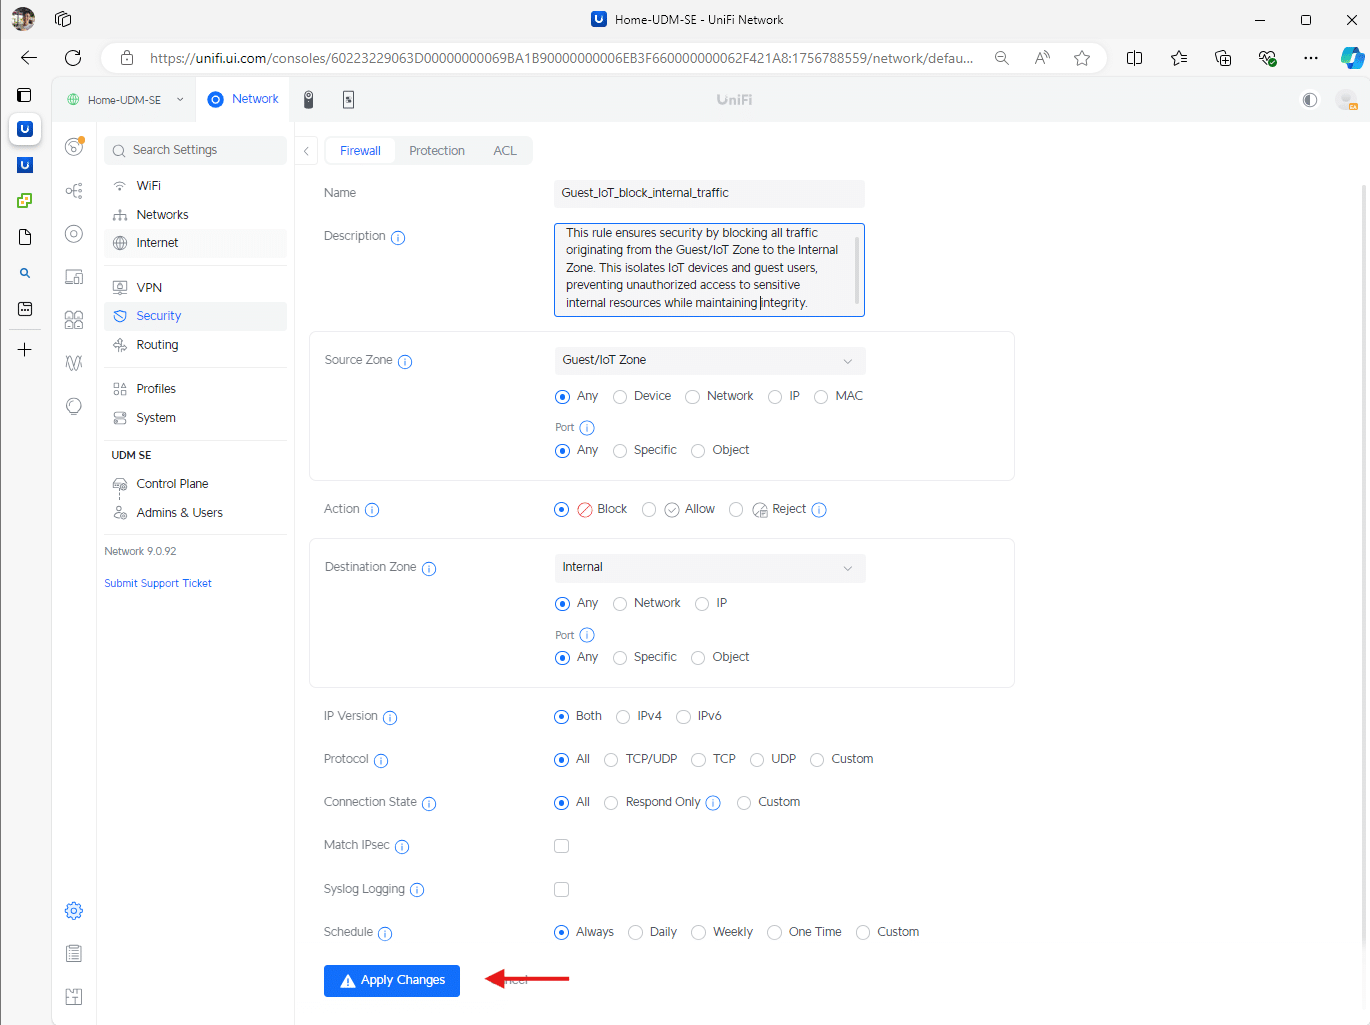Open System settings in the menu

coord(195,418)
